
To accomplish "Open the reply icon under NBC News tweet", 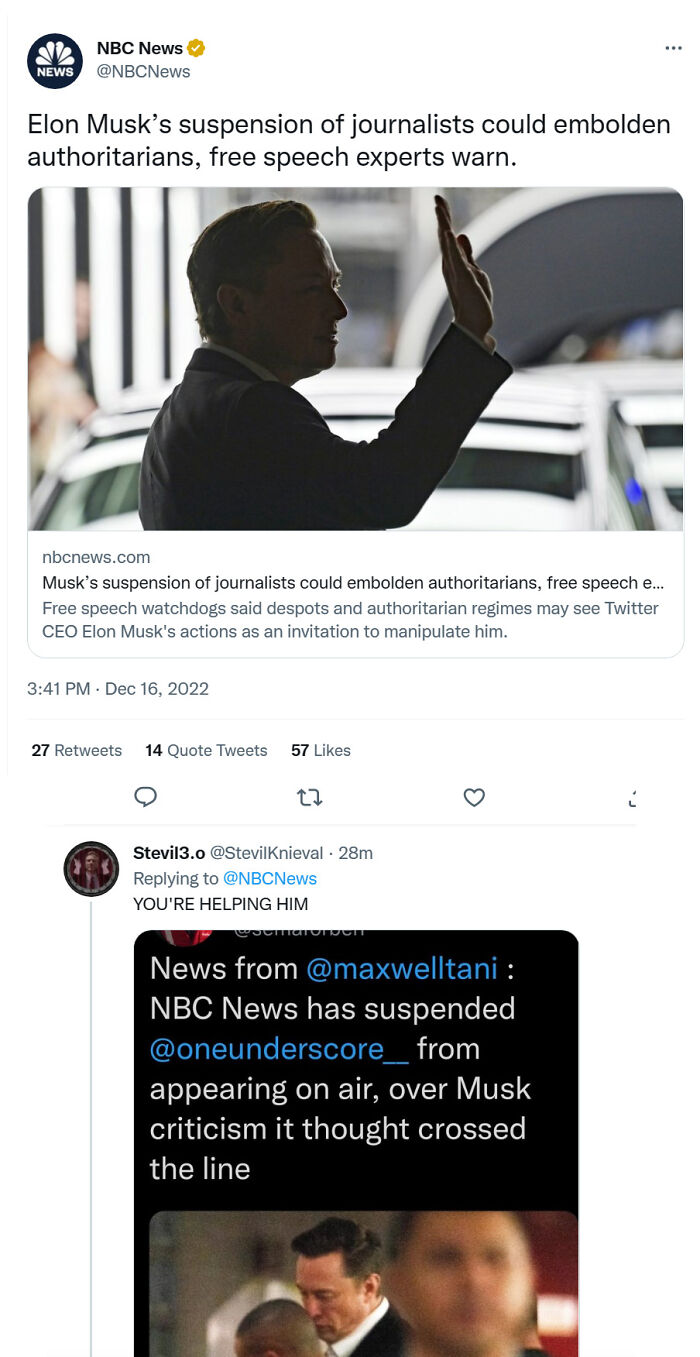I will [146, 797].
